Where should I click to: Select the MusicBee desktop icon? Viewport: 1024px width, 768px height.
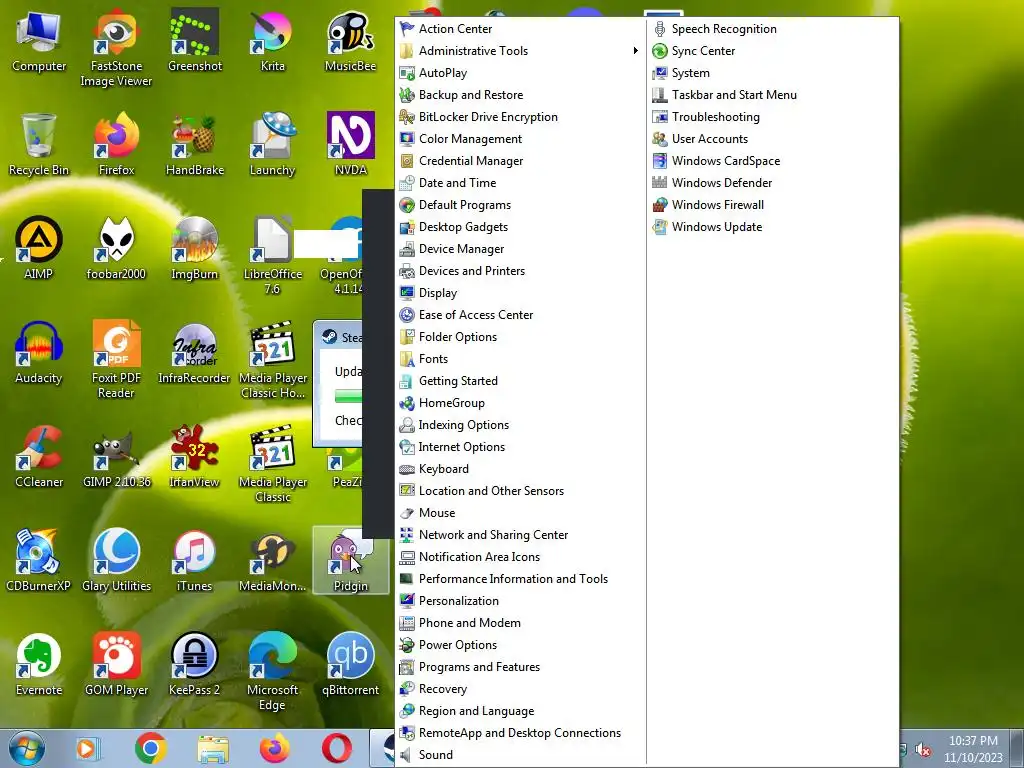point(351,41)
